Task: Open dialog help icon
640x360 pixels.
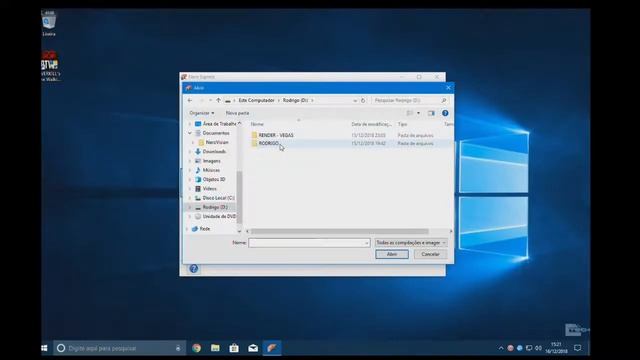Action: [445, 113]
